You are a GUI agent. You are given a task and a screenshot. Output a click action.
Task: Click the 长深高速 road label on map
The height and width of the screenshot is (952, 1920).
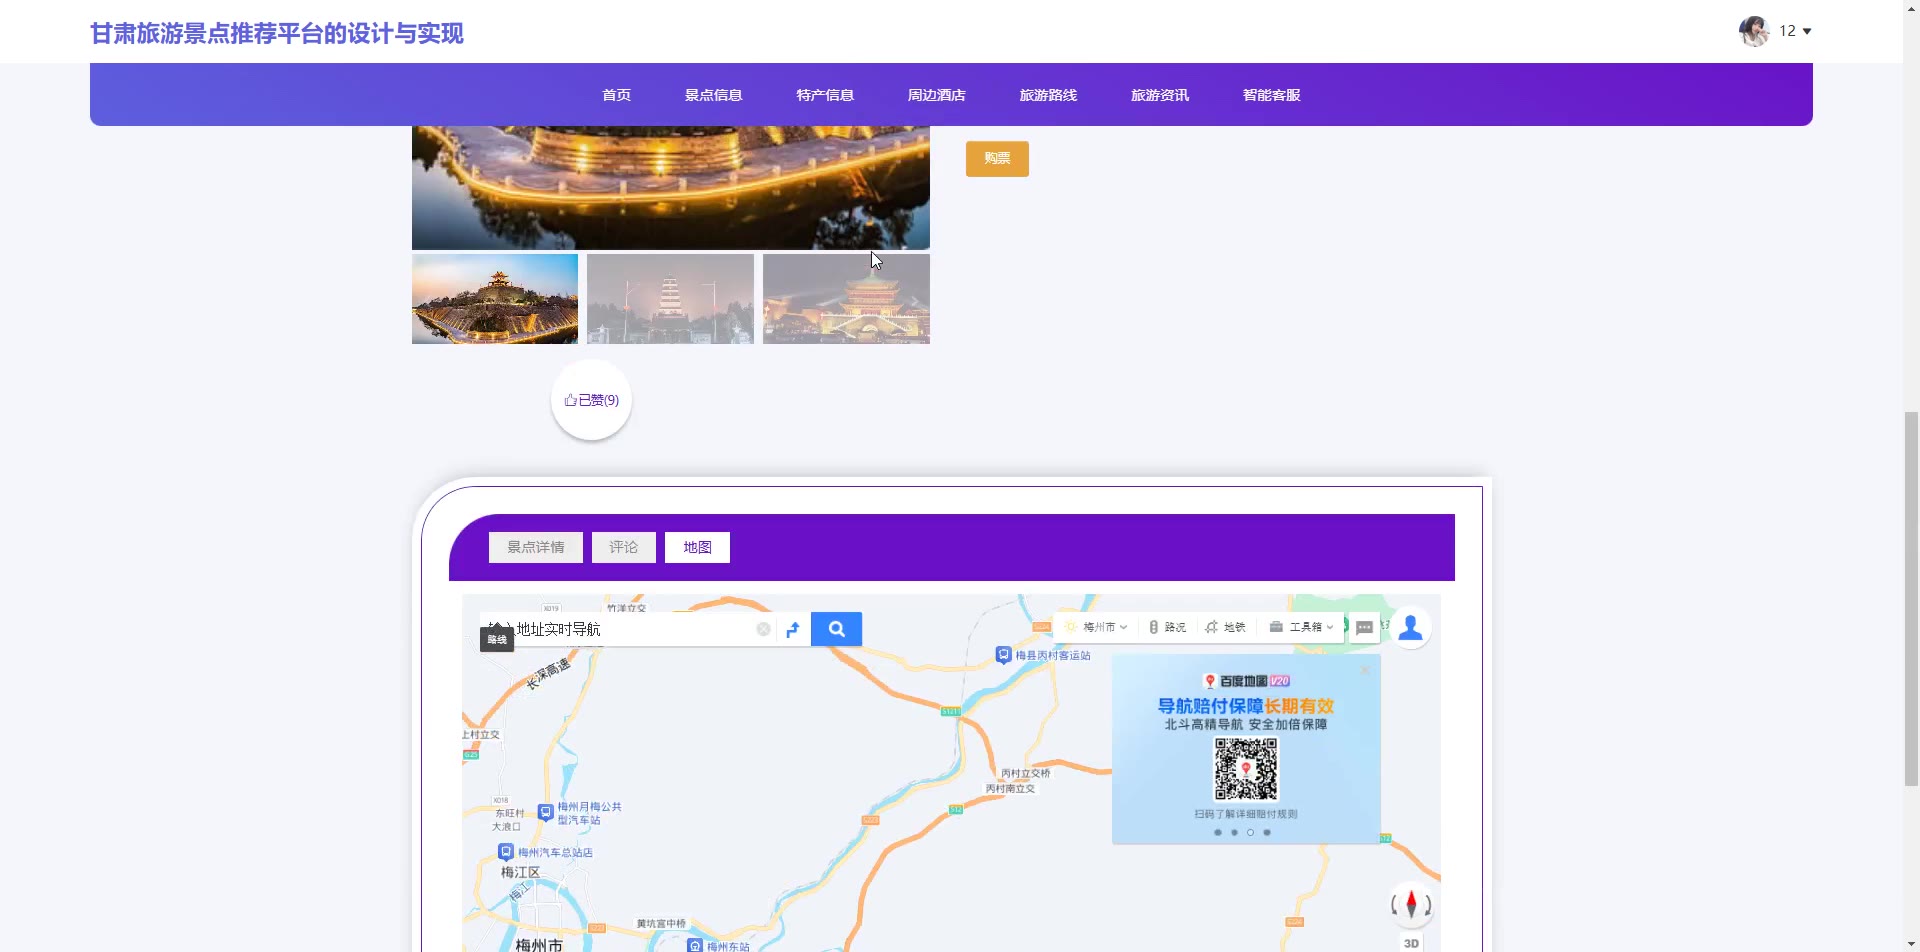pos(548,673)
